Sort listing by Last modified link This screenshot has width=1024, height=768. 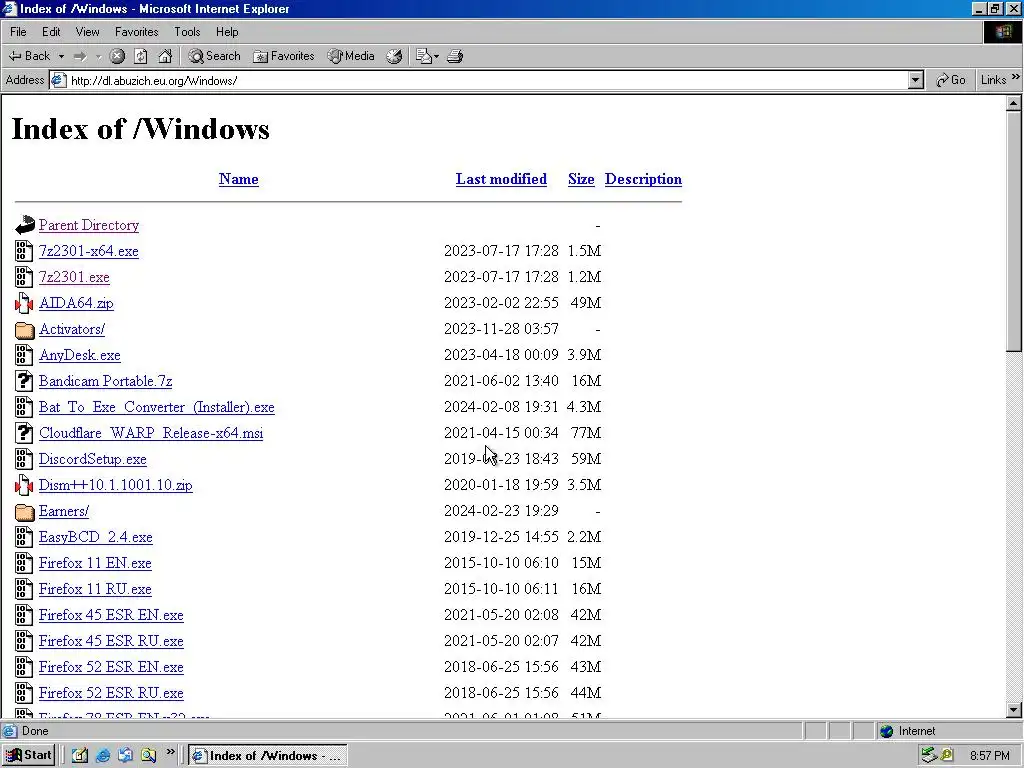coord(501,179)
